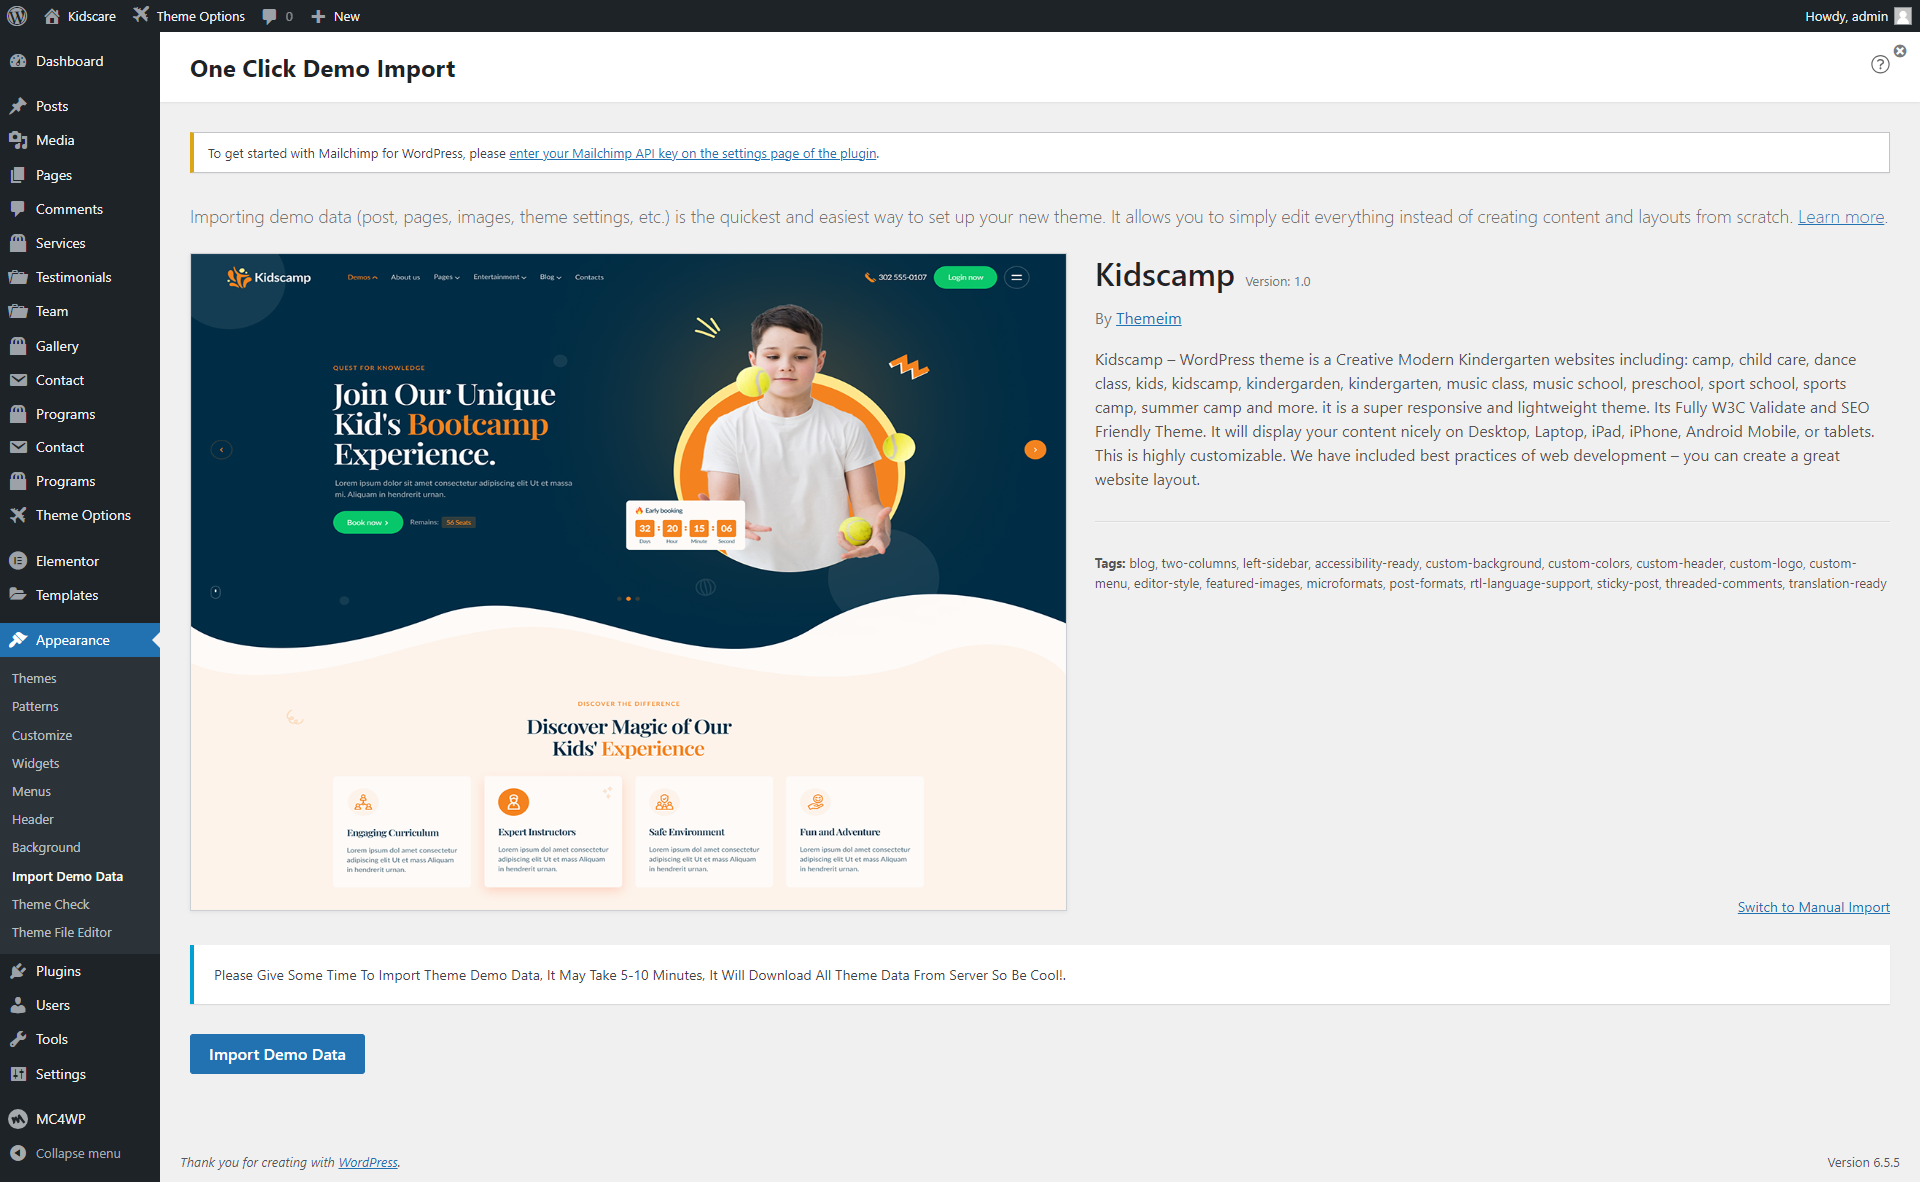Click the Comments icon in sidebar
This screenshot has height=1182, width=1920.
point(18,209)
